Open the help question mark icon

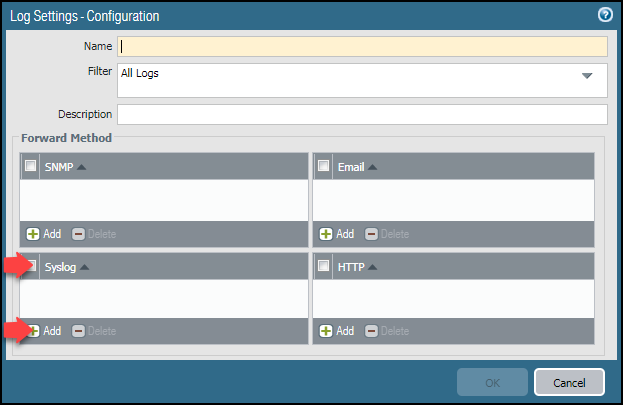click(605, 15)
